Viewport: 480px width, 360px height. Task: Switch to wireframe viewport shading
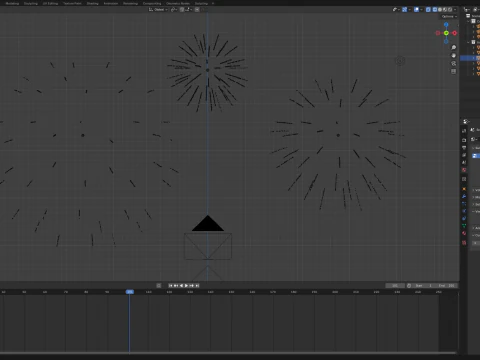[x=435, y=9]
